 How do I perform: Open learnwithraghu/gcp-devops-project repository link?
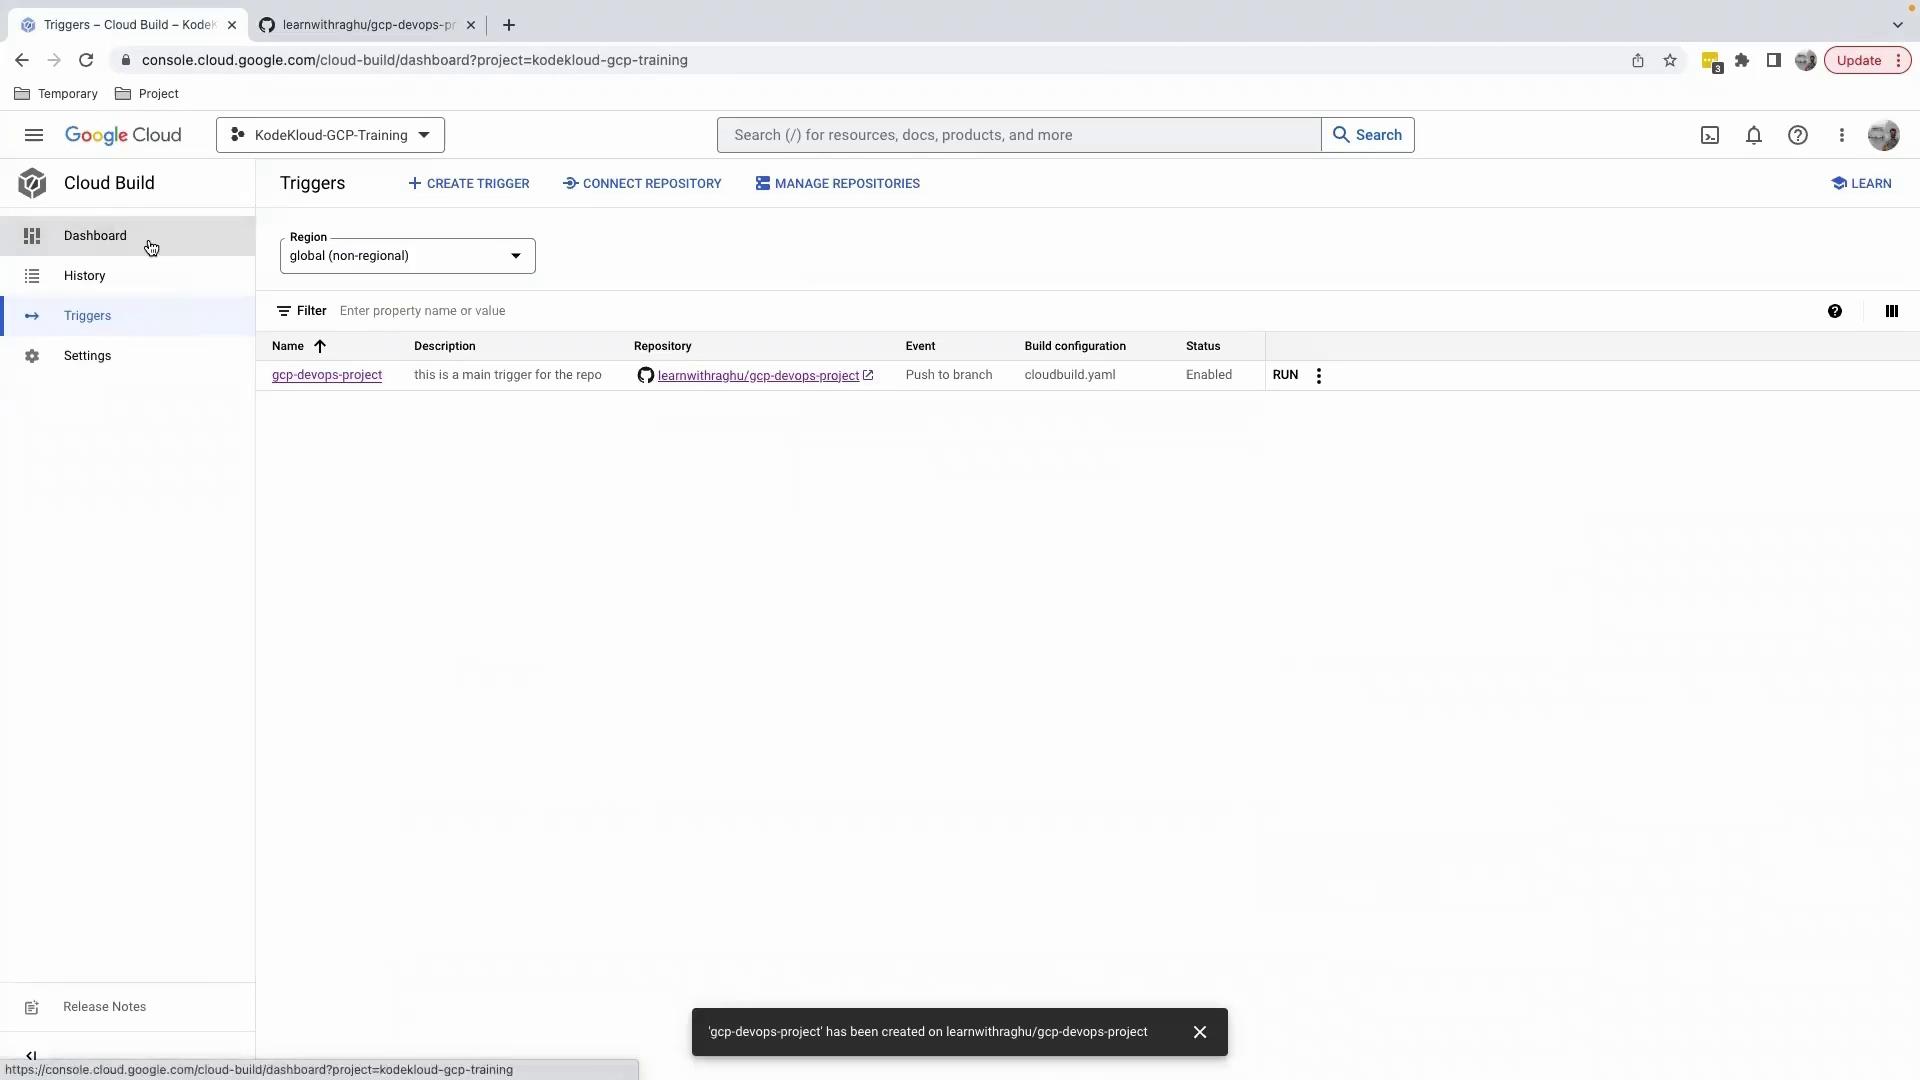tap(758, 376)
